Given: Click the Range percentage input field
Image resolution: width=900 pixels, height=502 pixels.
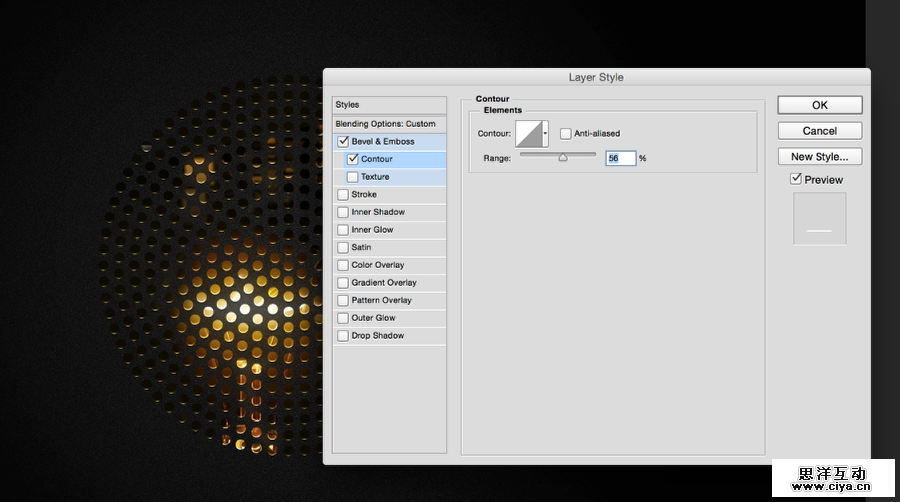Looking at the screenshot, I should [620, 158].
